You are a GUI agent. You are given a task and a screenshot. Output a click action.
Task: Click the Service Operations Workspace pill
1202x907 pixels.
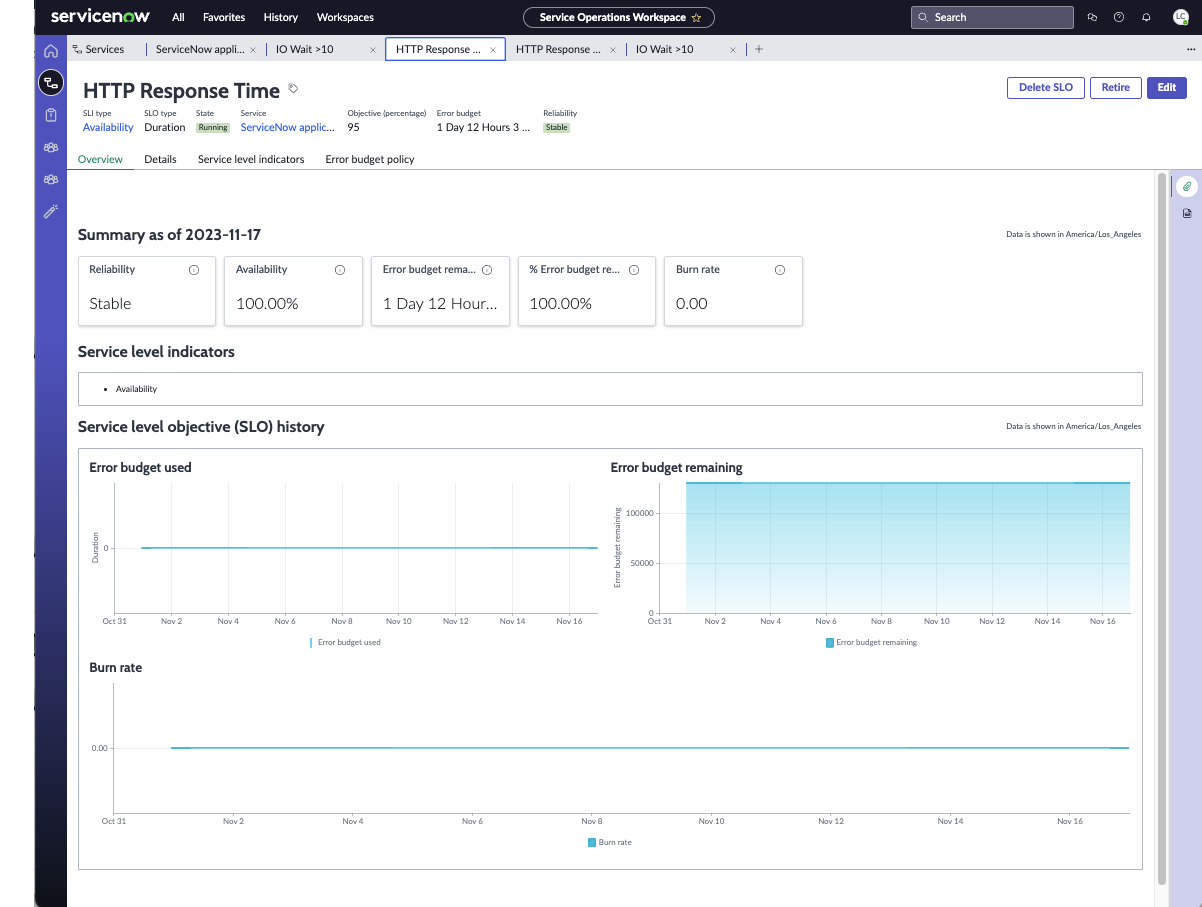pos(619,17)
